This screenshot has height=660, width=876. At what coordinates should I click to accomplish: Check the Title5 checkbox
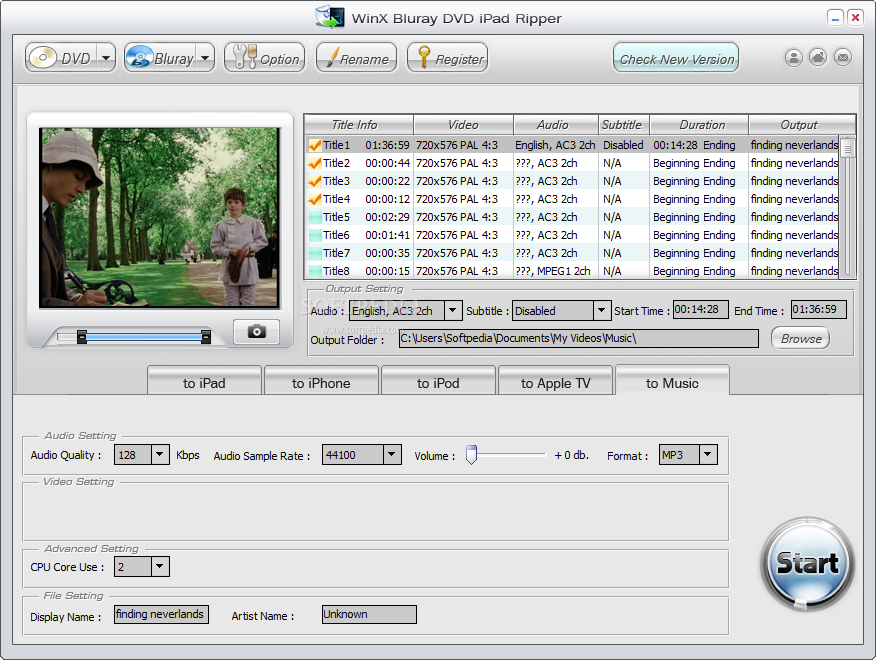point(315,217)
